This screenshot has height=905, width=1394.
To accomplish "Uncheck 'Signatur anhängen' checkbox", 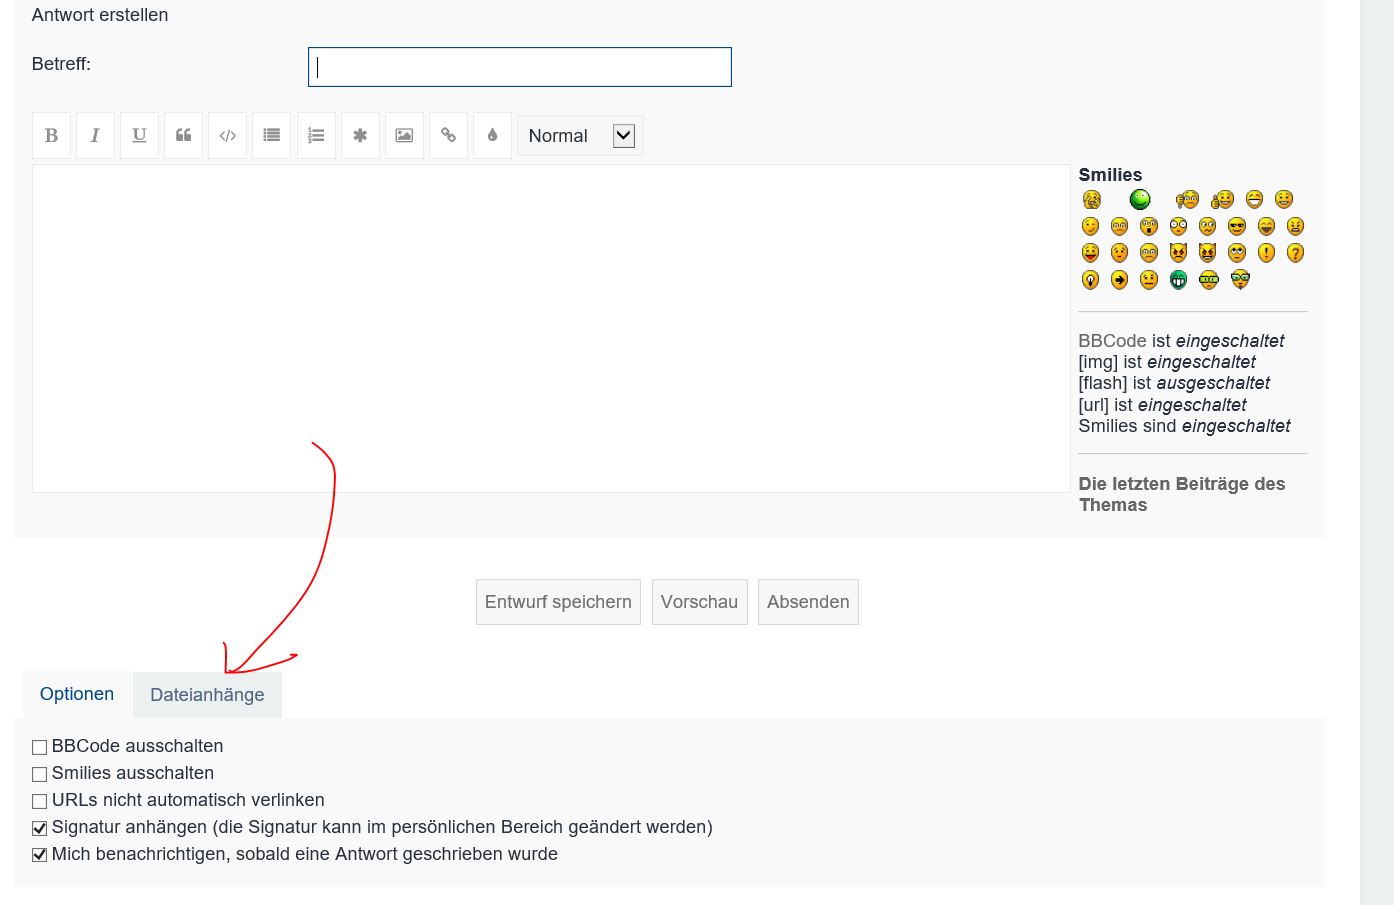I will coord(40,828).
